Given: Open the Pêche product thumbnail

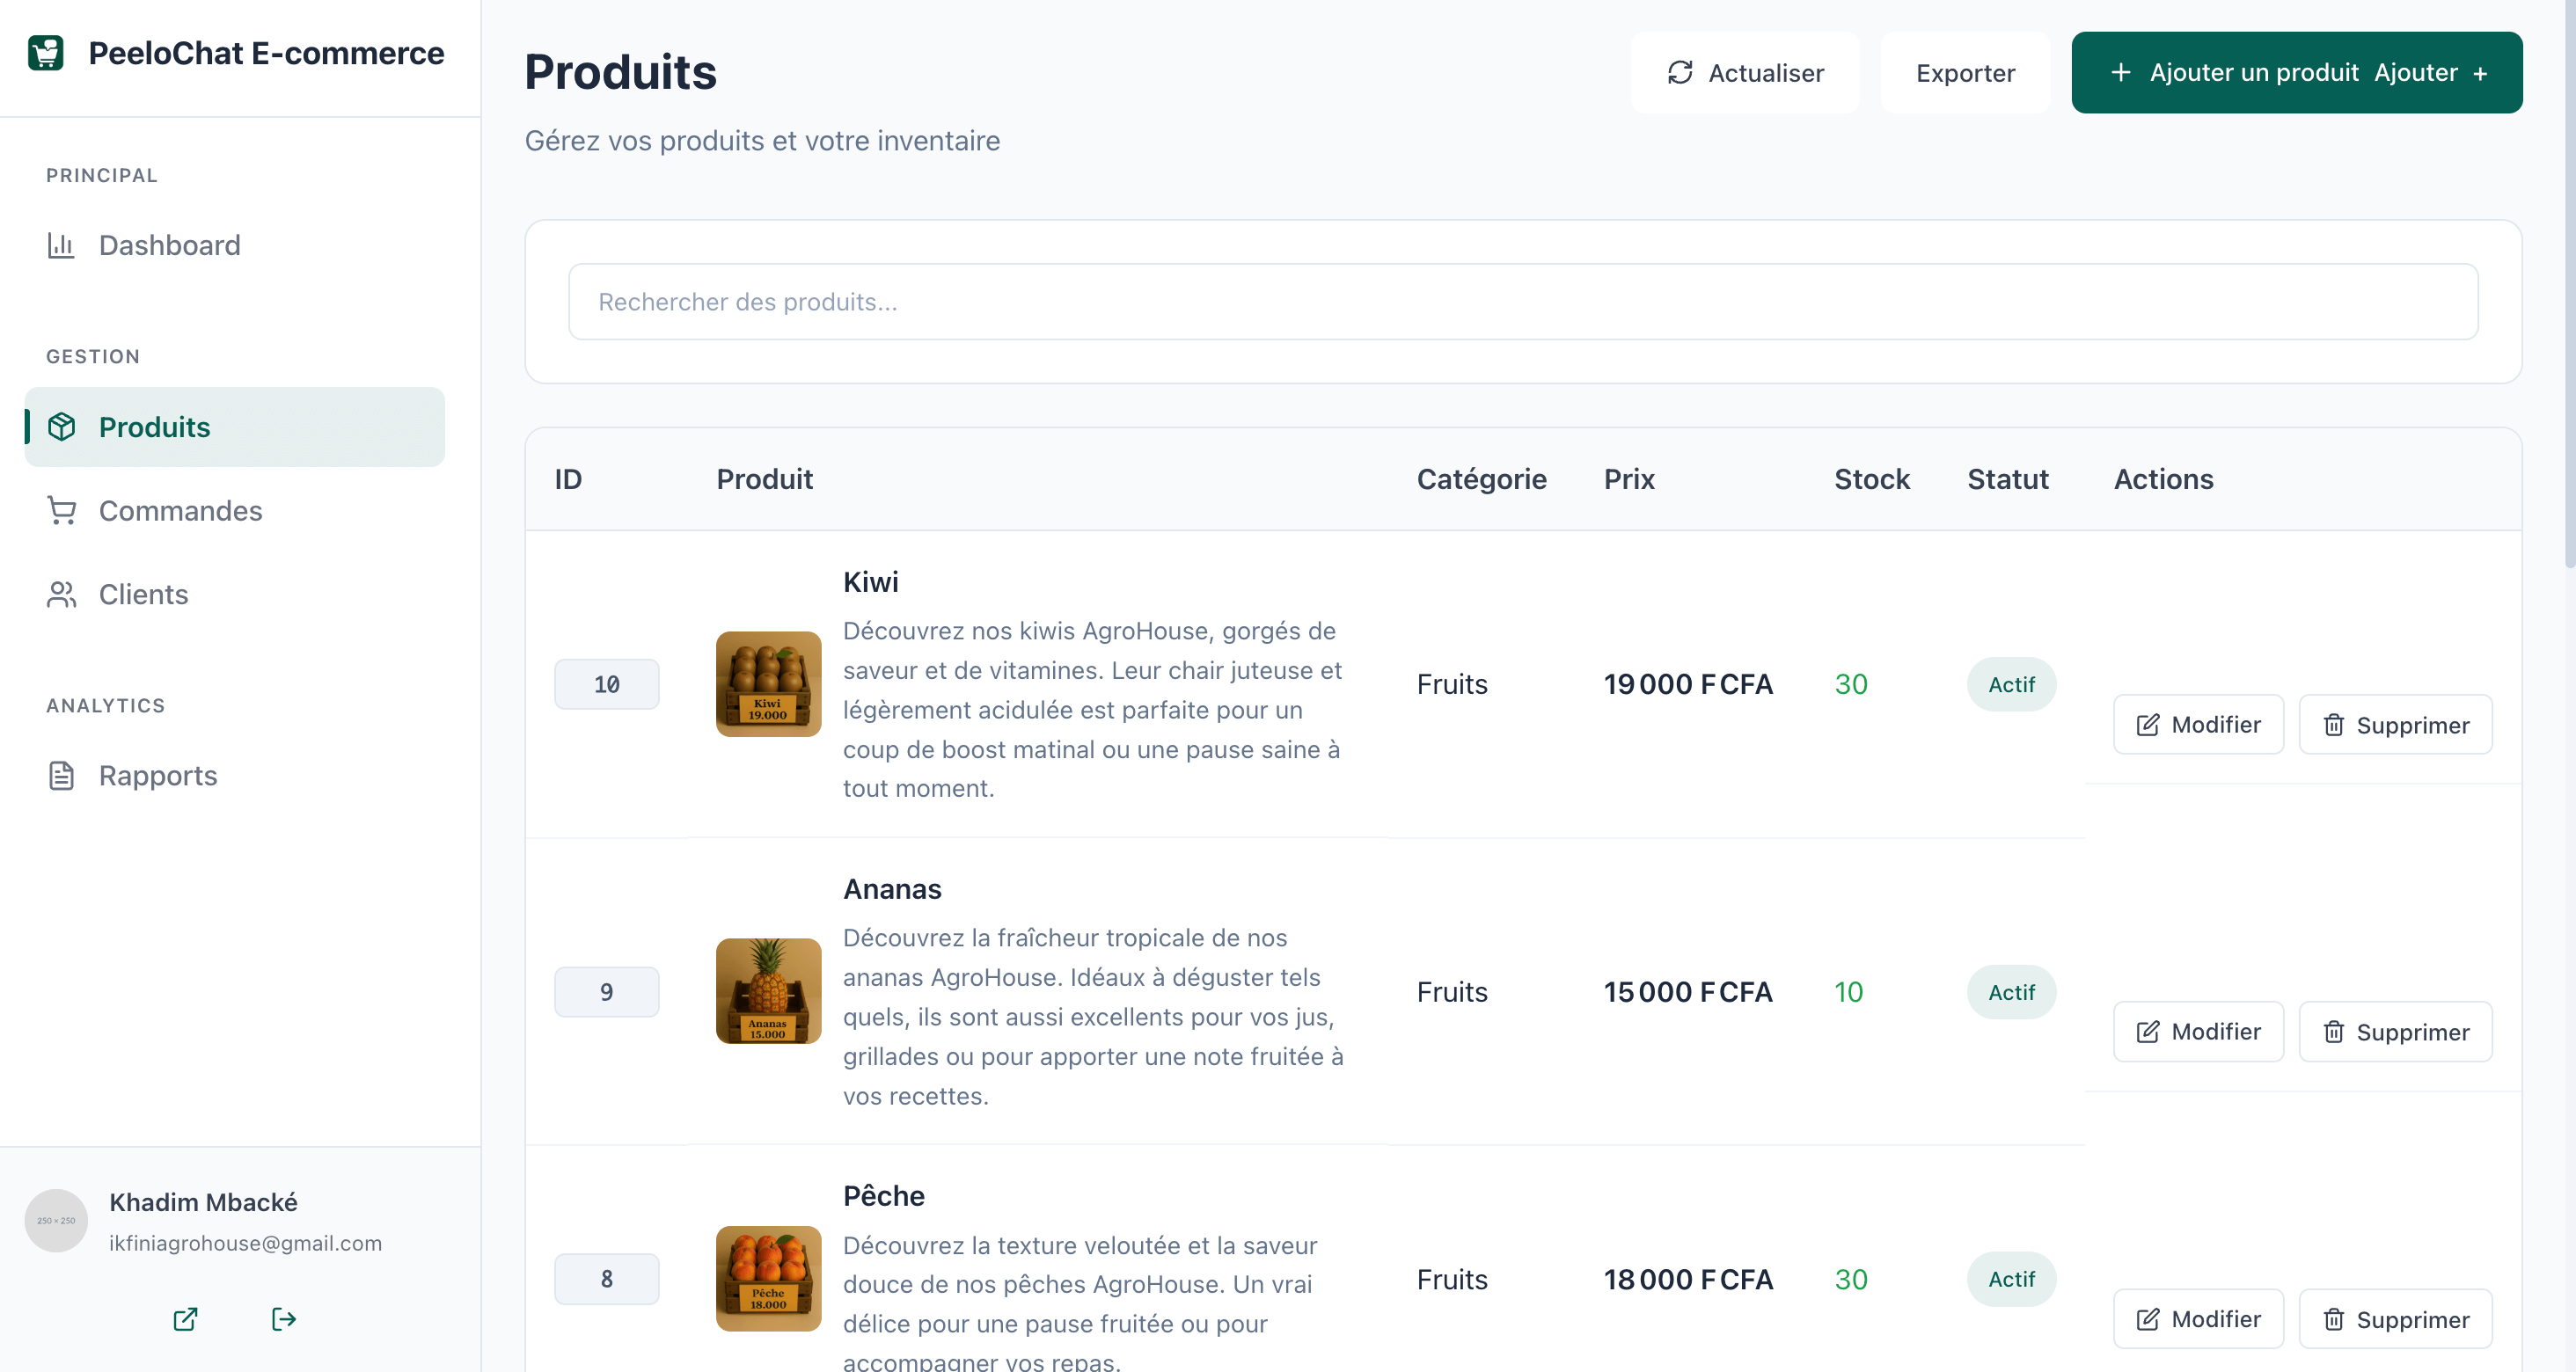Looking at the screenshot, I should tap(768, 1278).
